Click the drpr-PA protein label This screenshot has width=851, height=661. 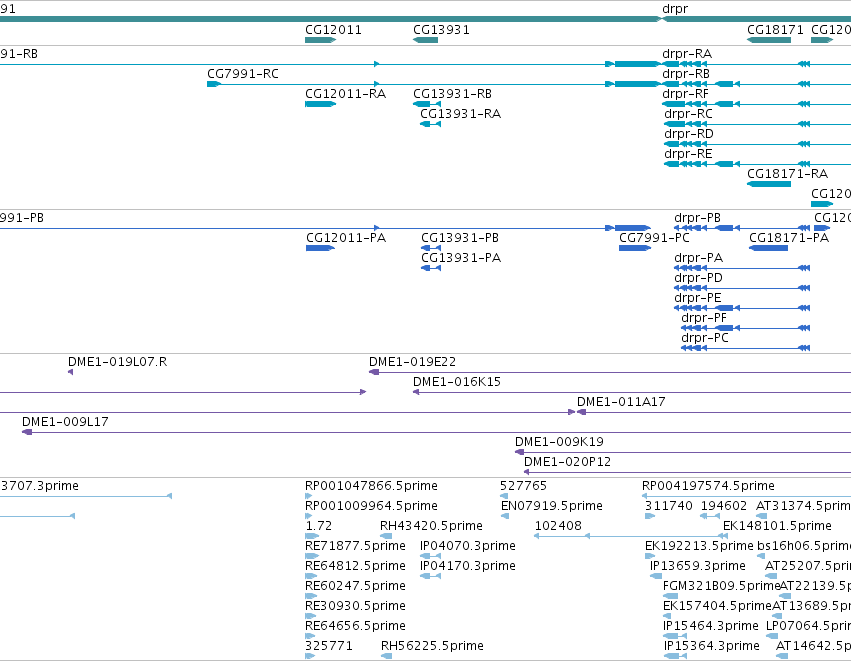[698, 258]
